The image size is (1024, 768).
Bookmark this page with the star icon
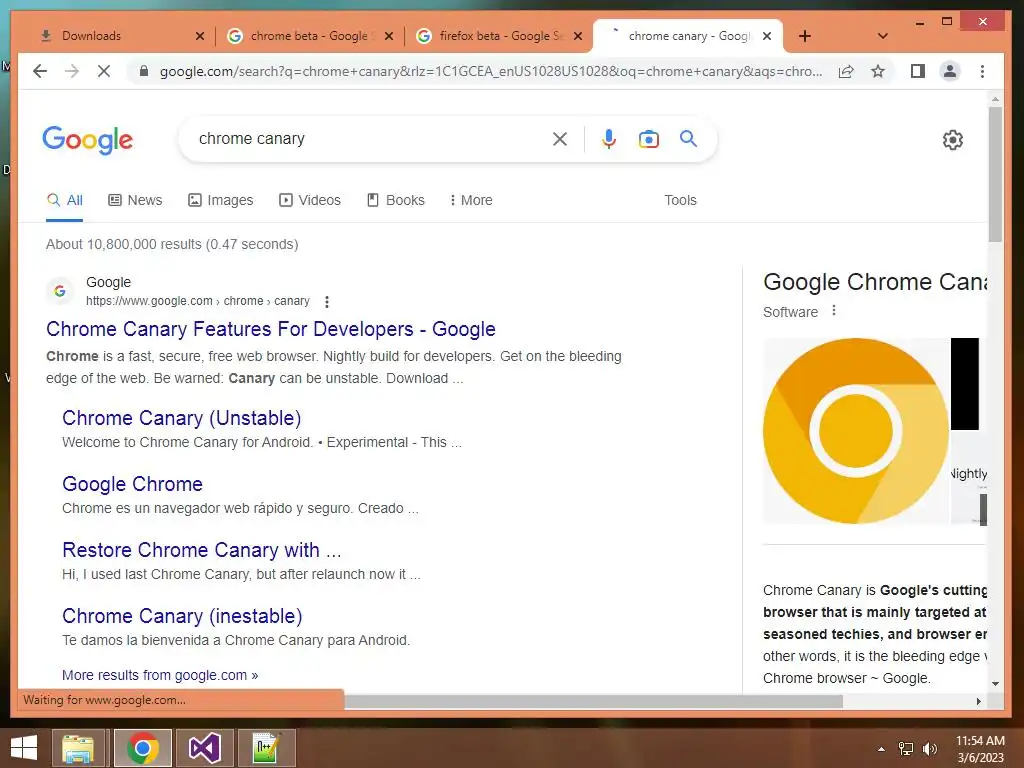pos(878,71)
